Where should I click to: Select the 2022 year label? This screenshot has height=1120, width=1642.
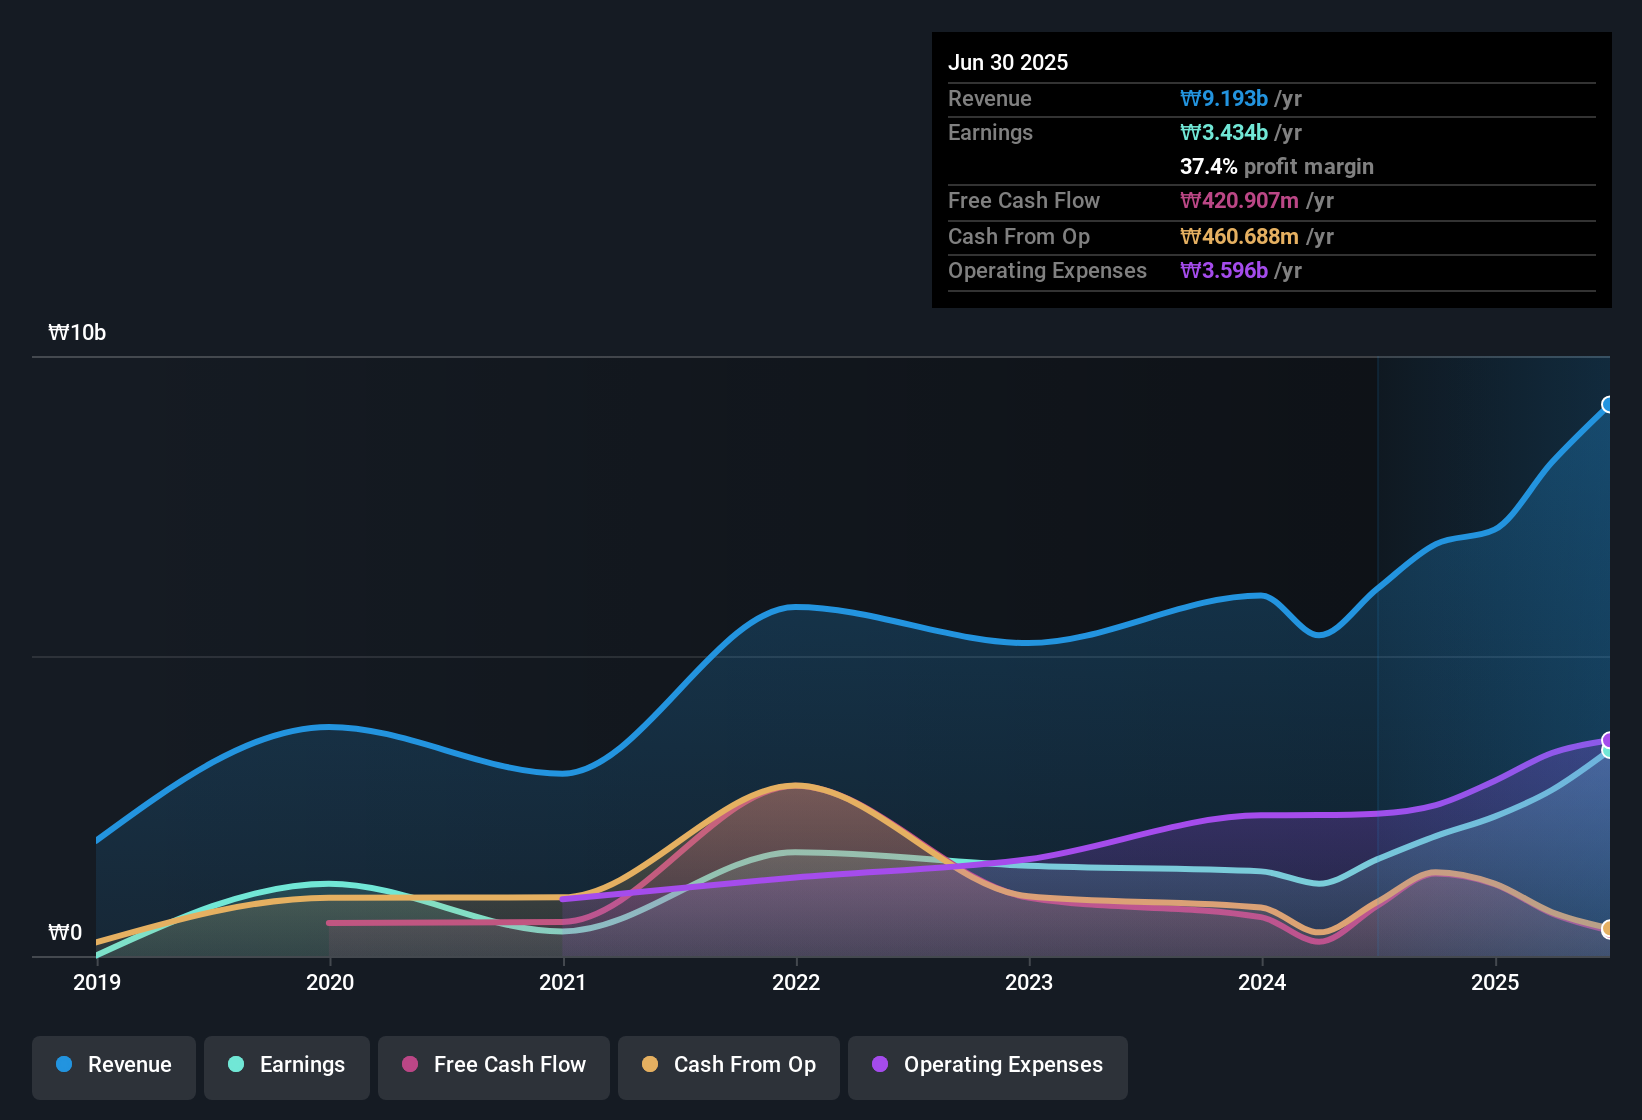pos(796,983)
